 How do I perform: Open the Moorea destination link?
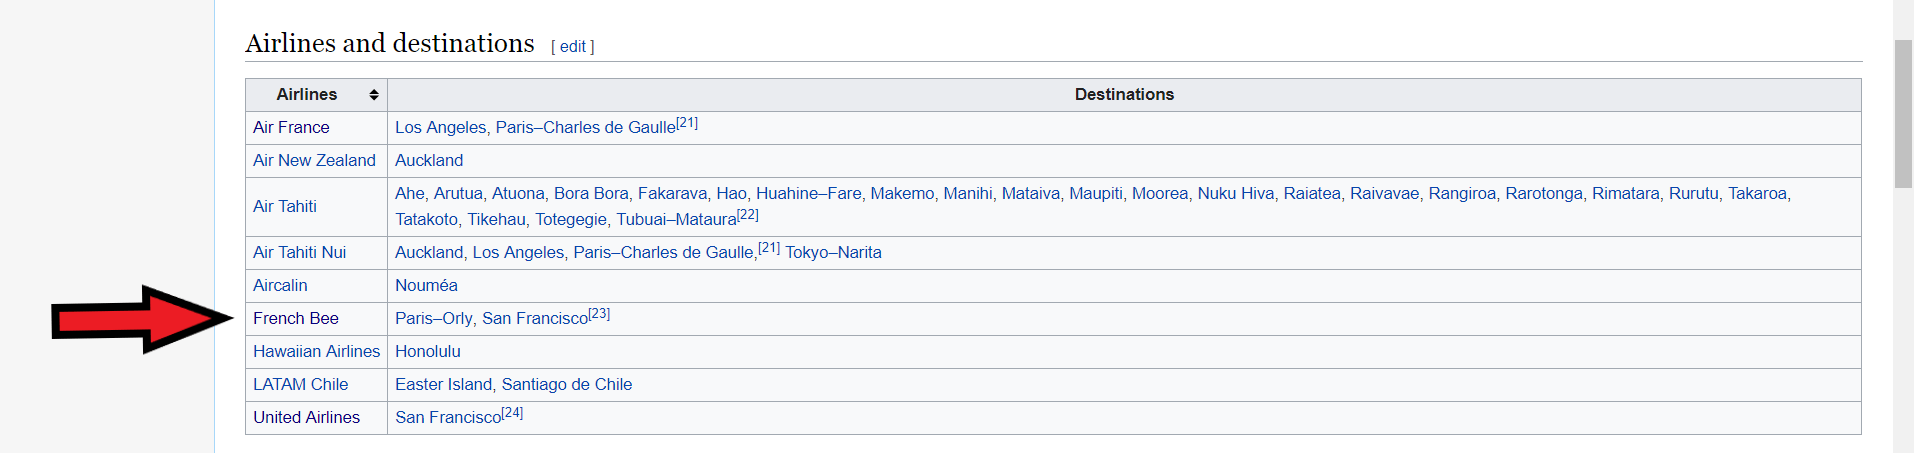(x=1160, y=193)
